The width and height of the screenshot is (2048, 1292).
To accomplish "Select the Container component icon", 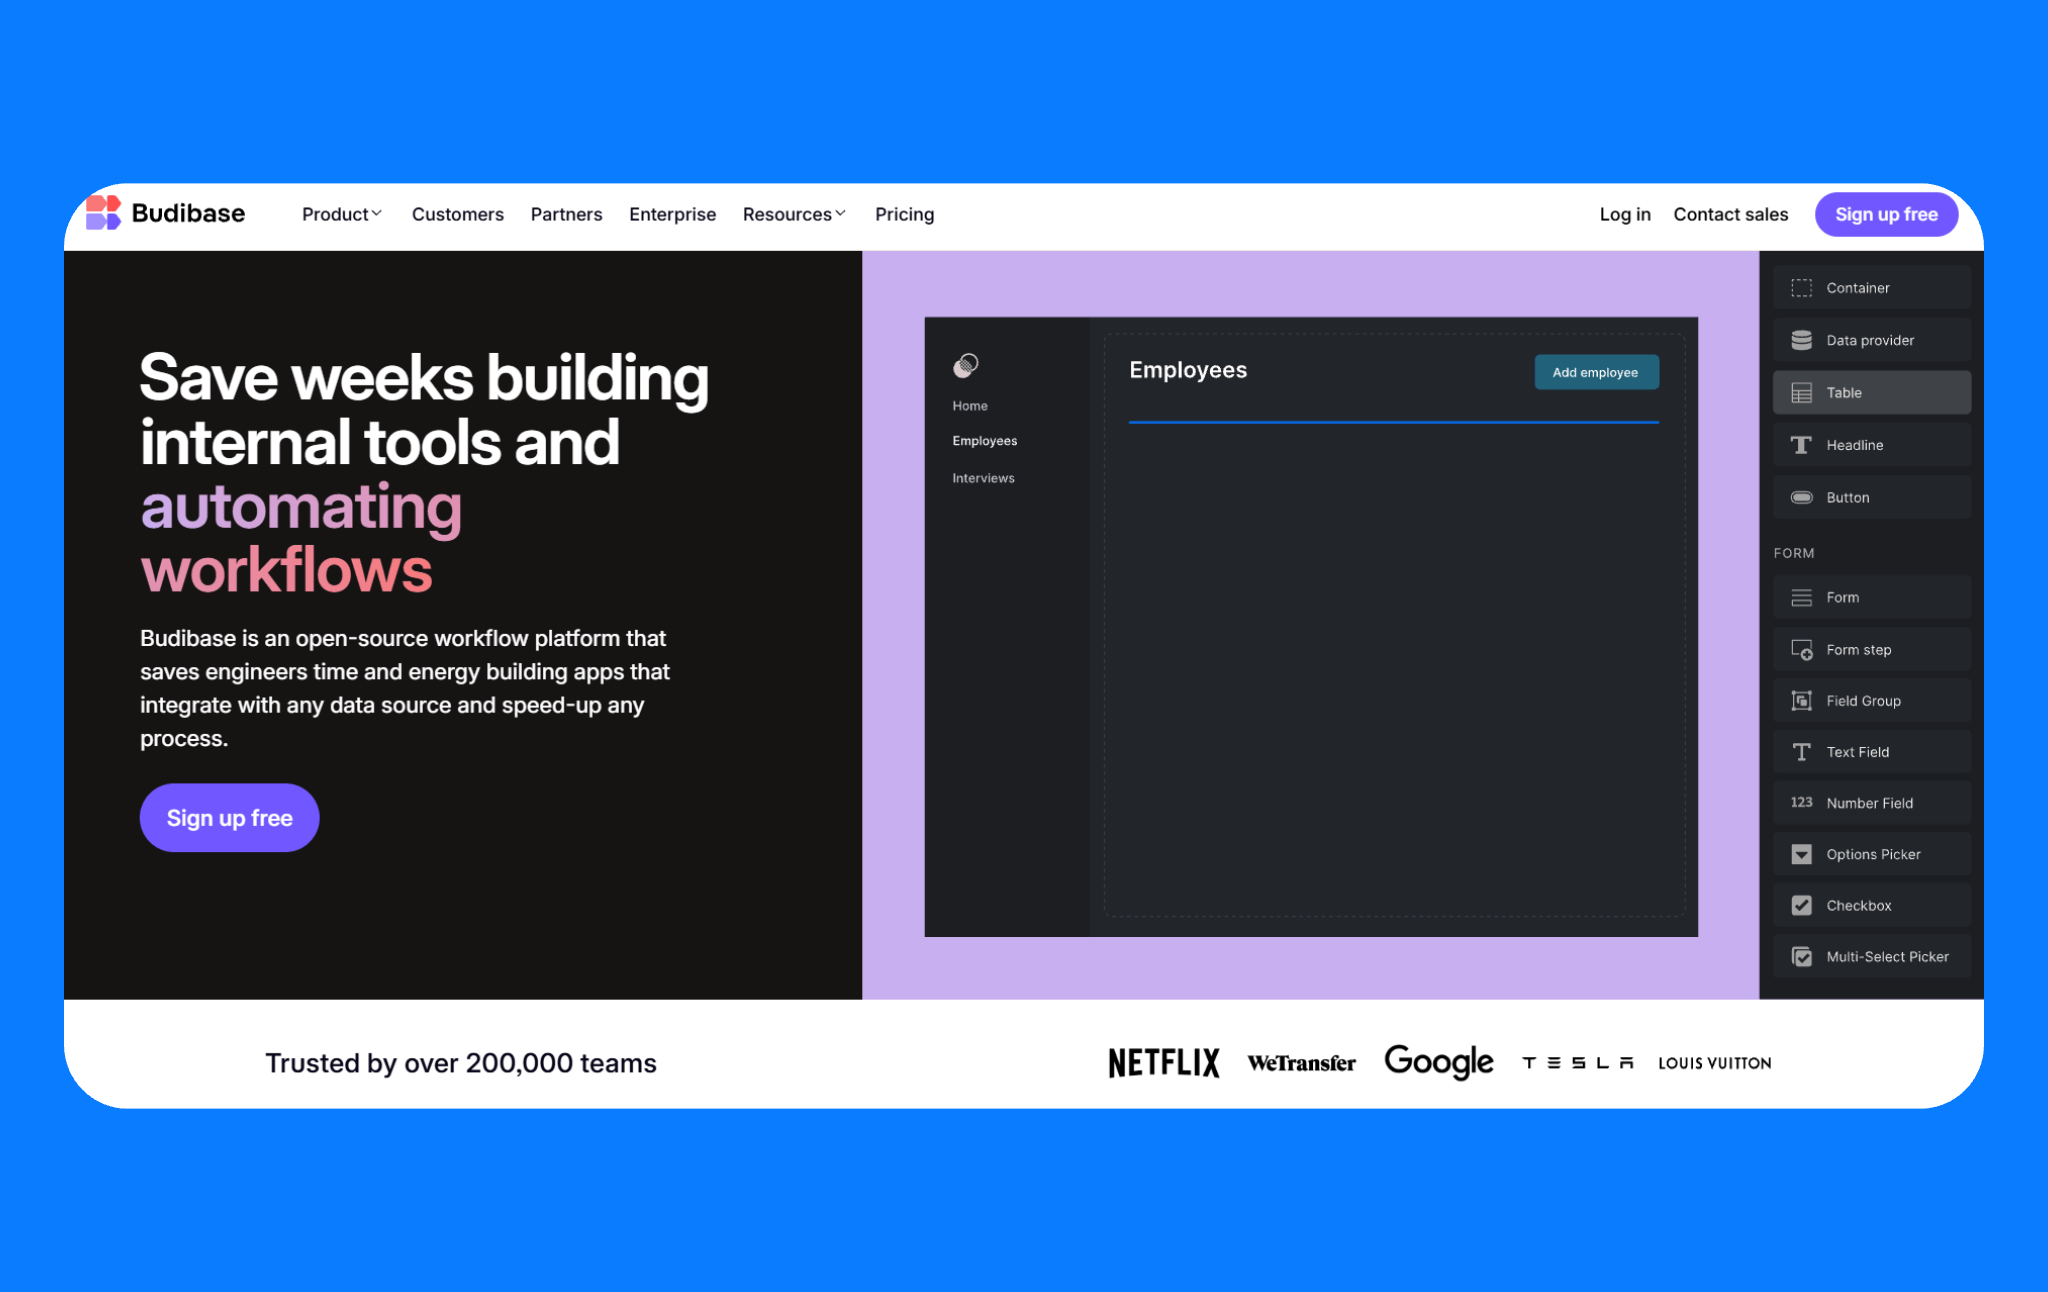I will (x=1801, y=288).
